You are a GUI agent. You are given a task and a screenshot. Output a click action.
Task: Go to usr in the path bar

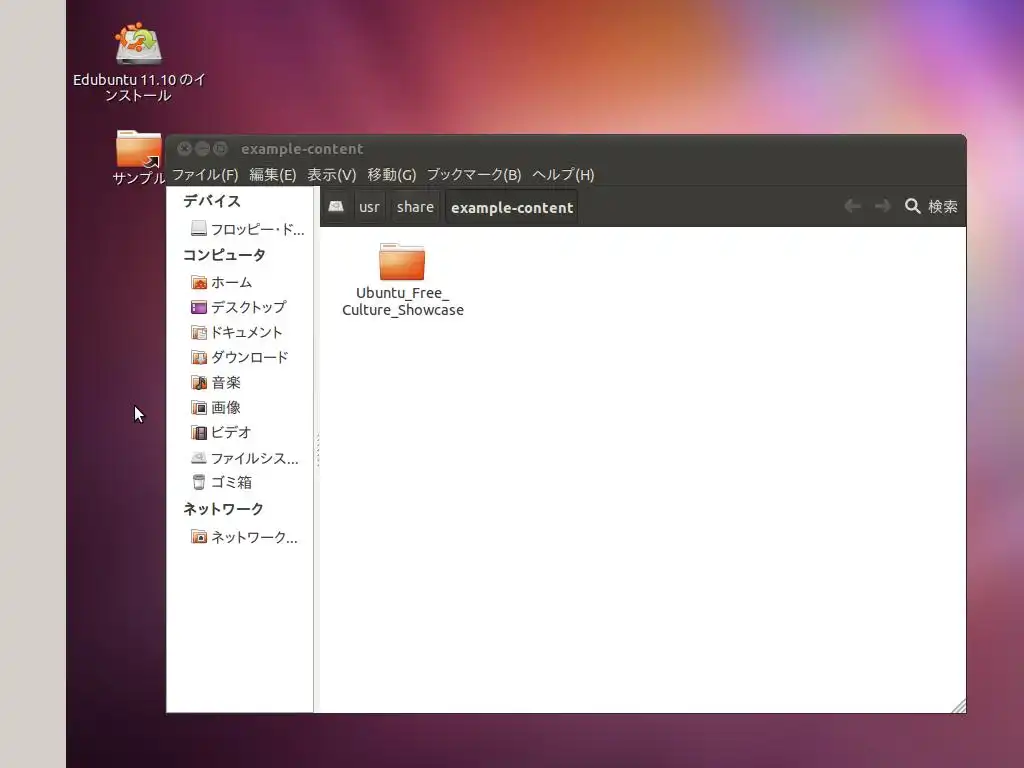369,207
